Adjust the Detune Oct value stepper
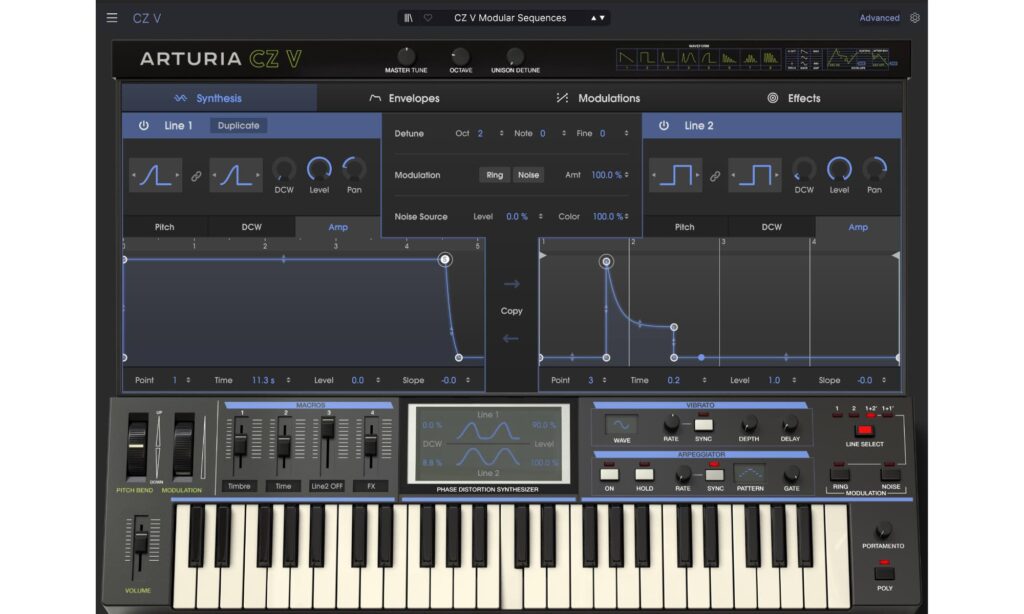 click(502, 133)
